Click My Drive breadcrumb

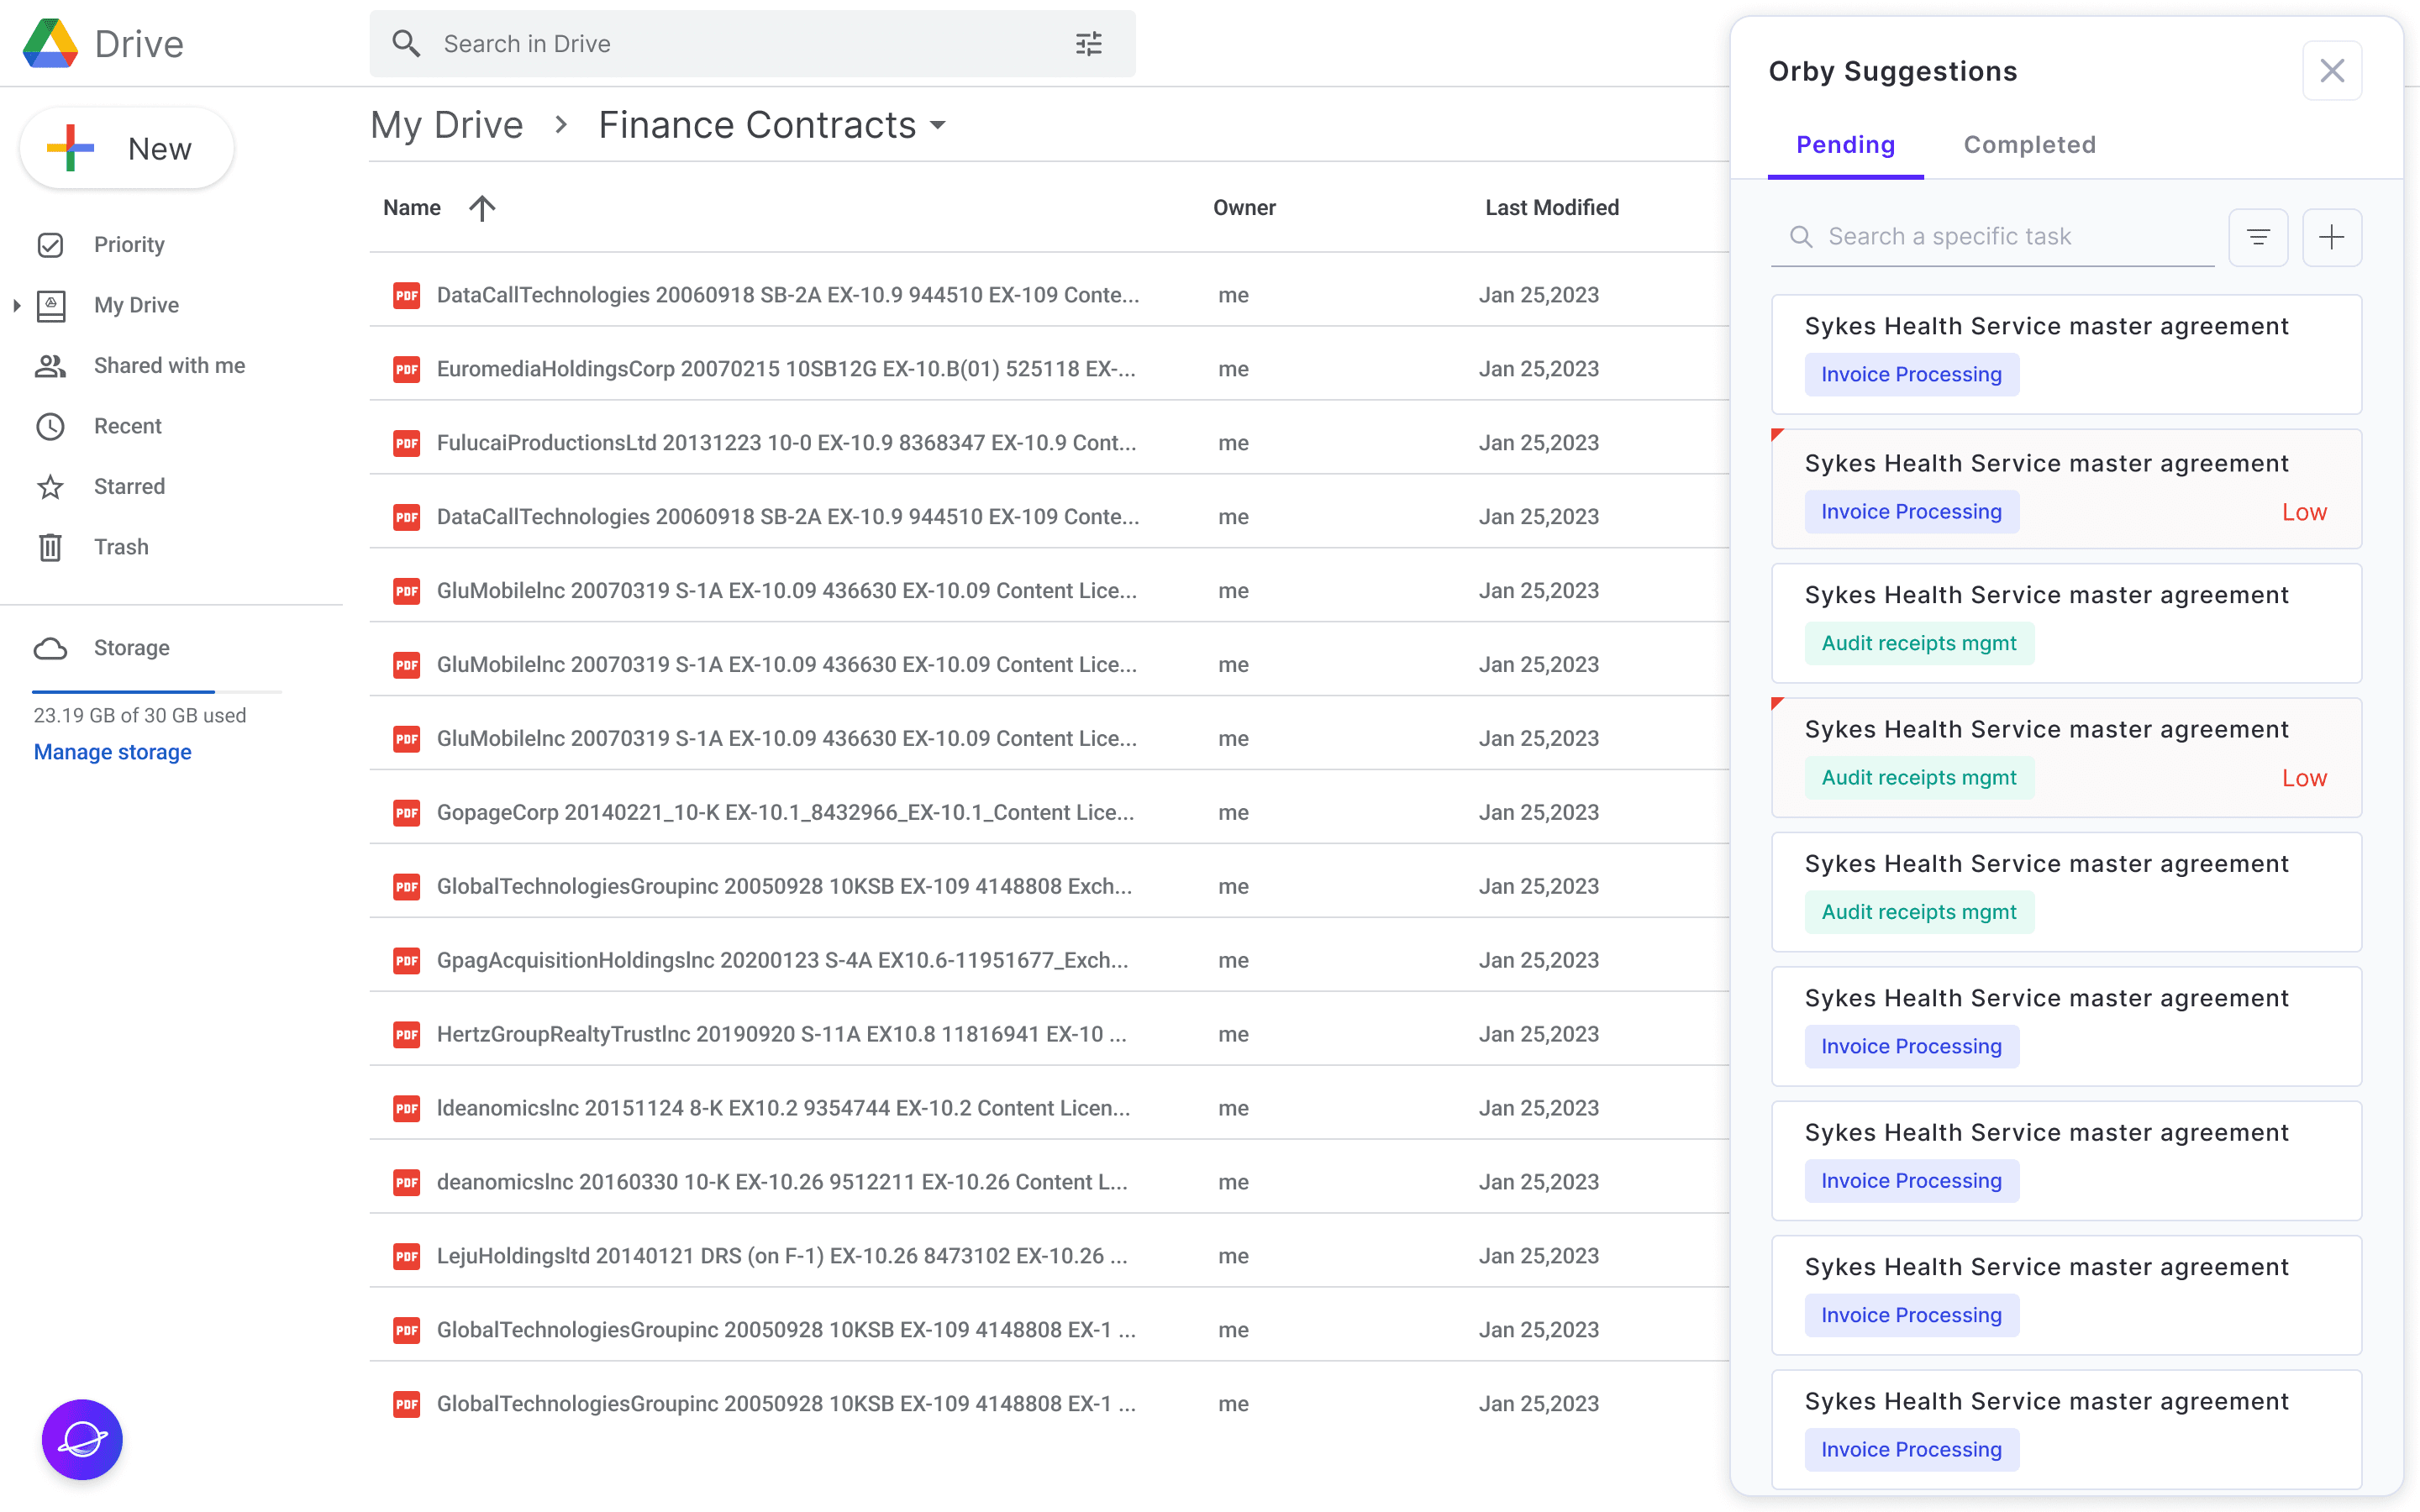pyautogui.click(x=447, y=125)
